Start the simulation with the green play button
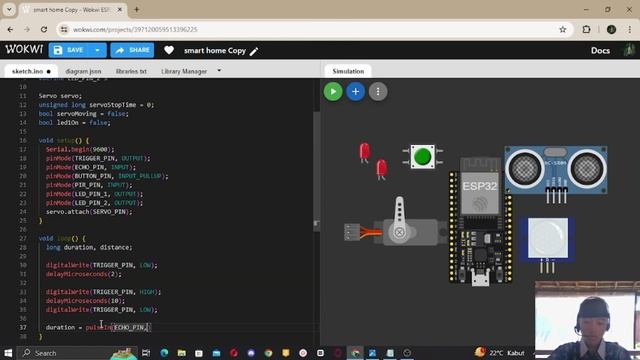This screenshot has height=360, width=640. coord(333,91)
